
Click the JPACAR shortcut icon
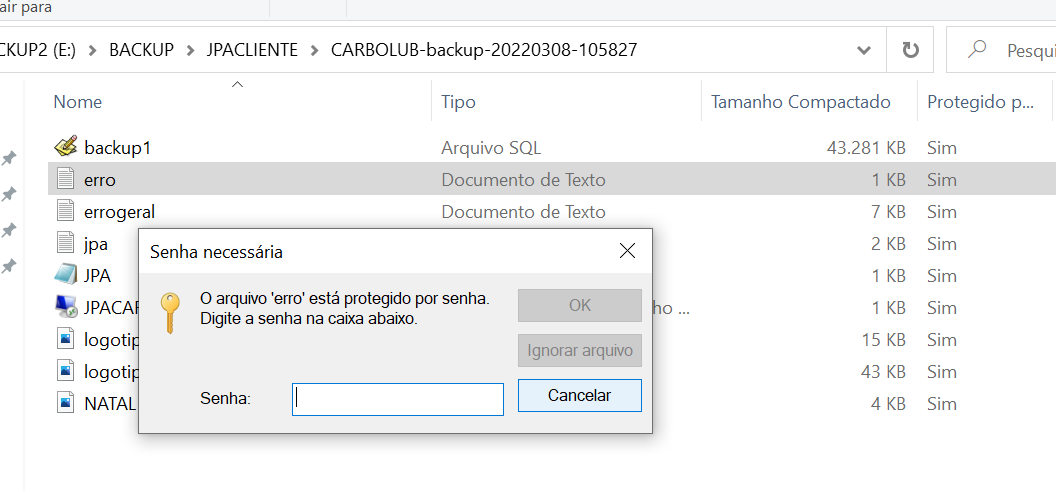(65, 307)
